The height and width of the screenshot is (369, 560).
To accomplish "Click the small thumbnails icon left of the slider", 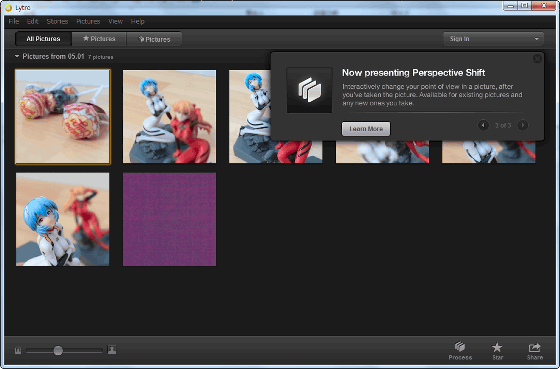I will (x=18, y=351).
